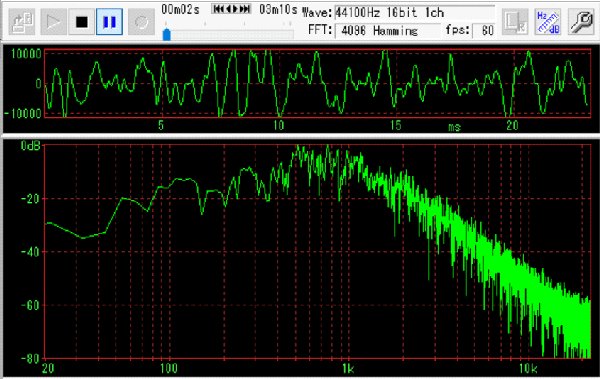This screenshot has height=379, width=600.
Task: Click the total duration 03m10s label
Action: [278, 9]
